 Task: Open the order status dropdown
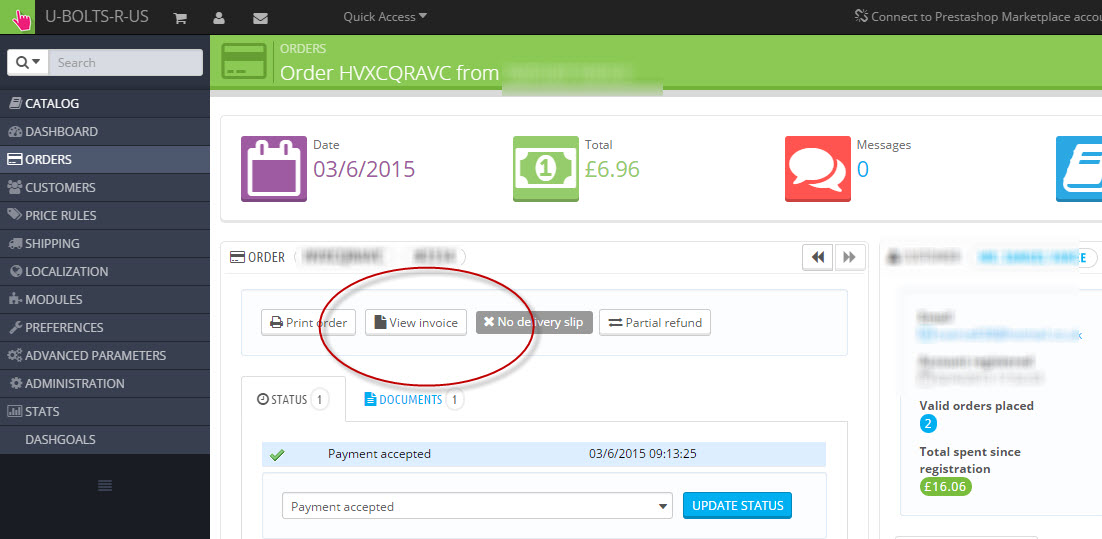point(478,506)
